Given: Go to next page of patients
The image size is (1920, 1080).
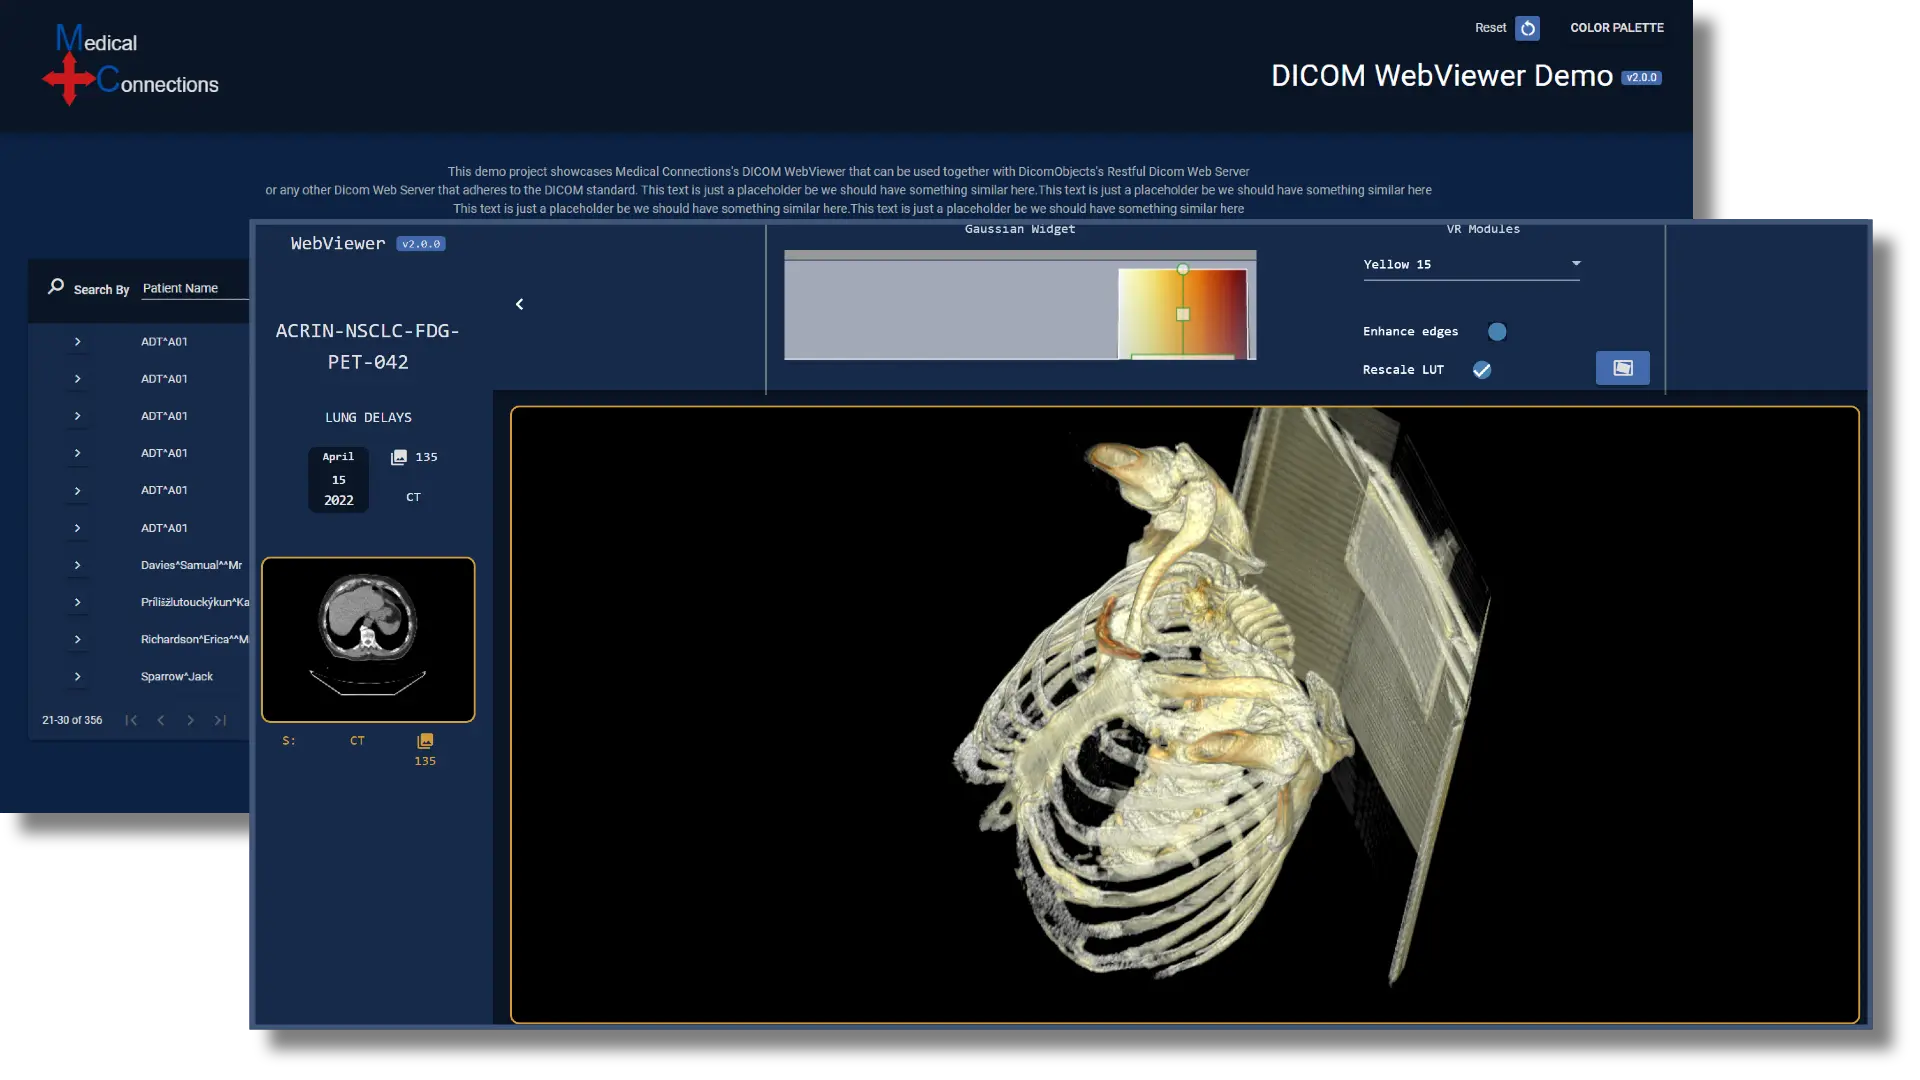Looking at the screenshot, I should click(x=190, y=720).
